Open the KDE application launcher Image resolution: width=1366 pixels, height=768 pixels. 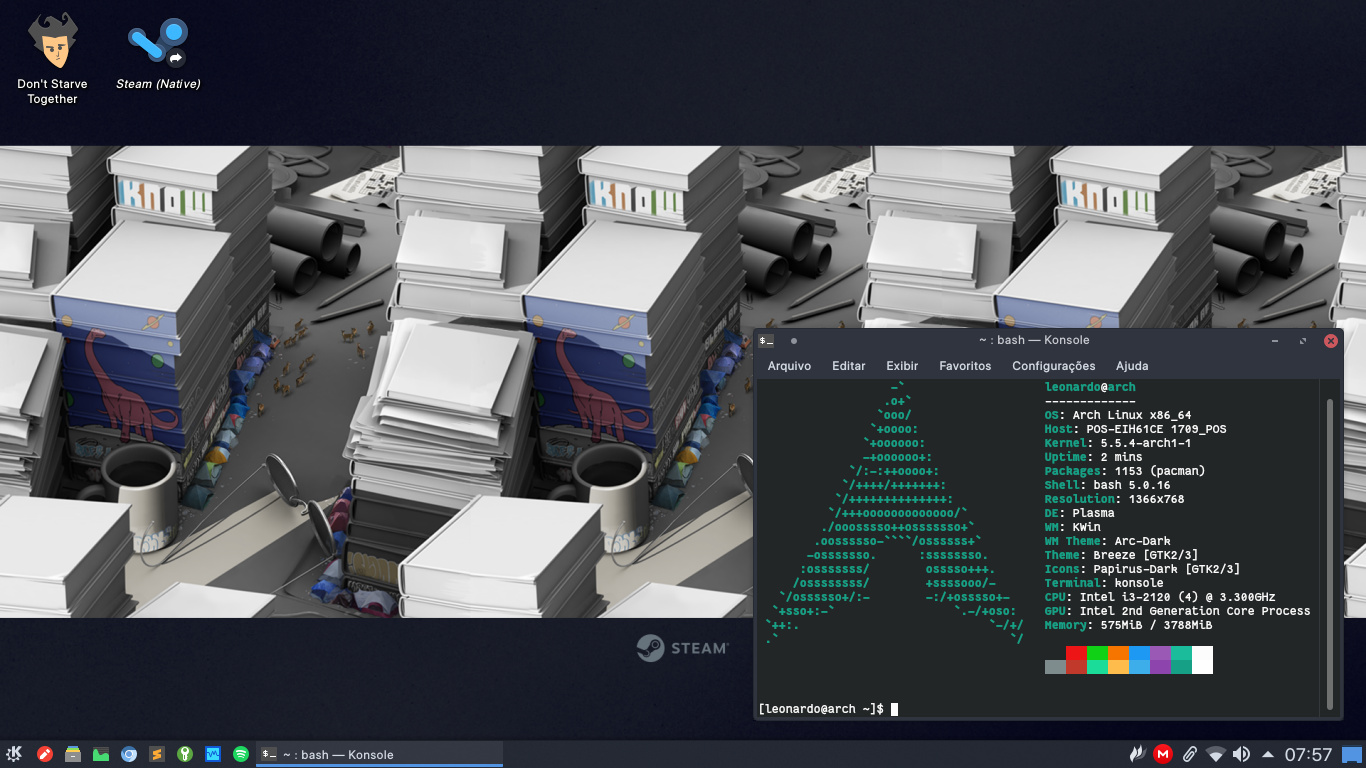click(15, 754)
